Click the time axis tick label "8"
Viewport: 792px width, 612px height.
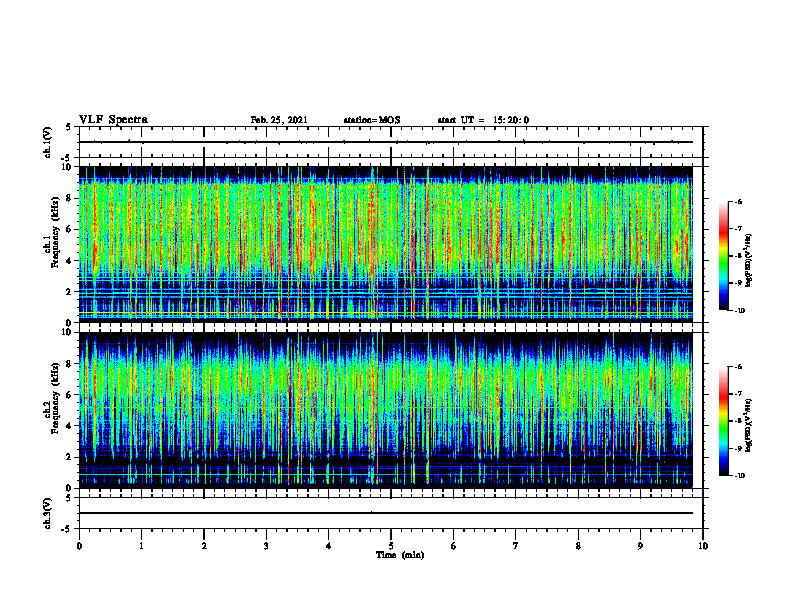578,546
